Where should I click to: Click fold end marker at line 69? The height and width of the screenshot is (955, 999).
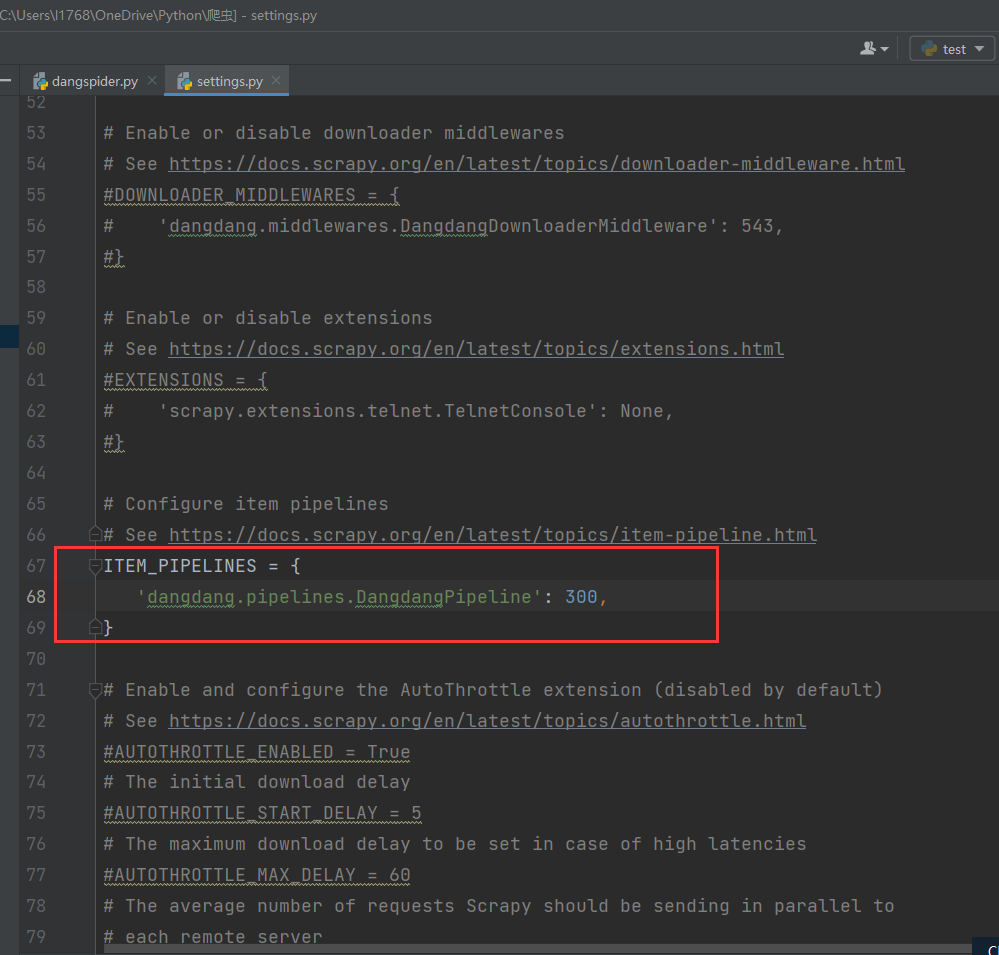(95, 628)
